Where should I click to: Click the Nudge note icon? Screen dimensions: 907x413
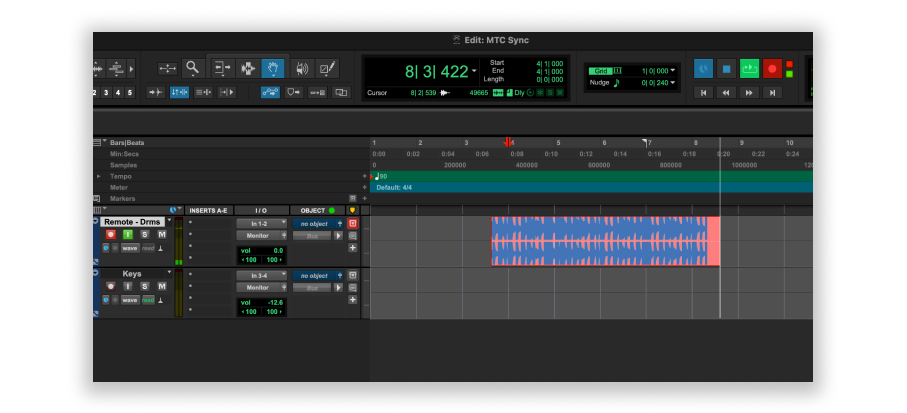tap(616, 83)
